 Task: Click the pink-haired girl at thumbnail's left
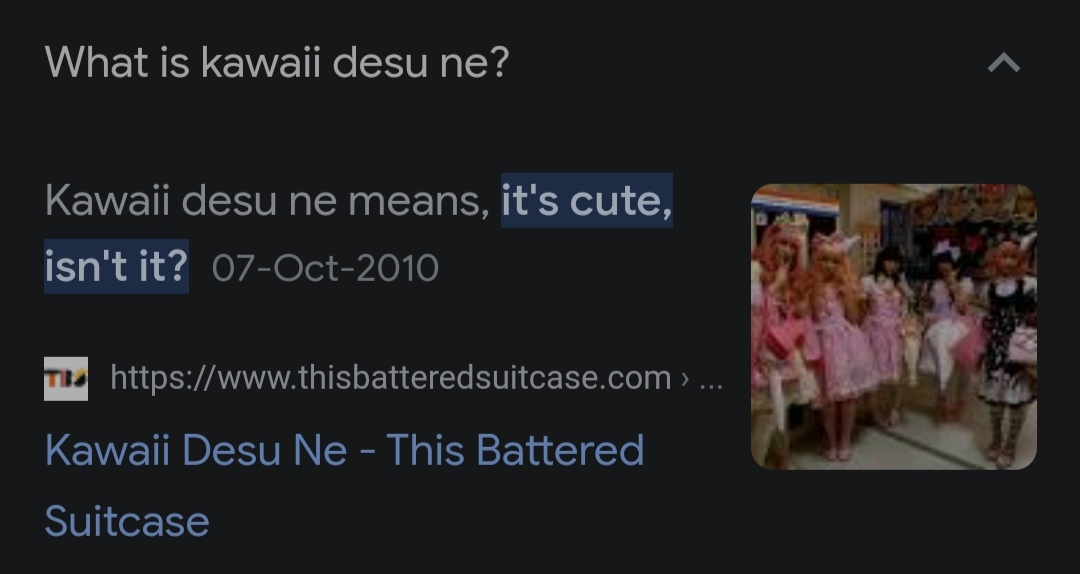point(780,331)
